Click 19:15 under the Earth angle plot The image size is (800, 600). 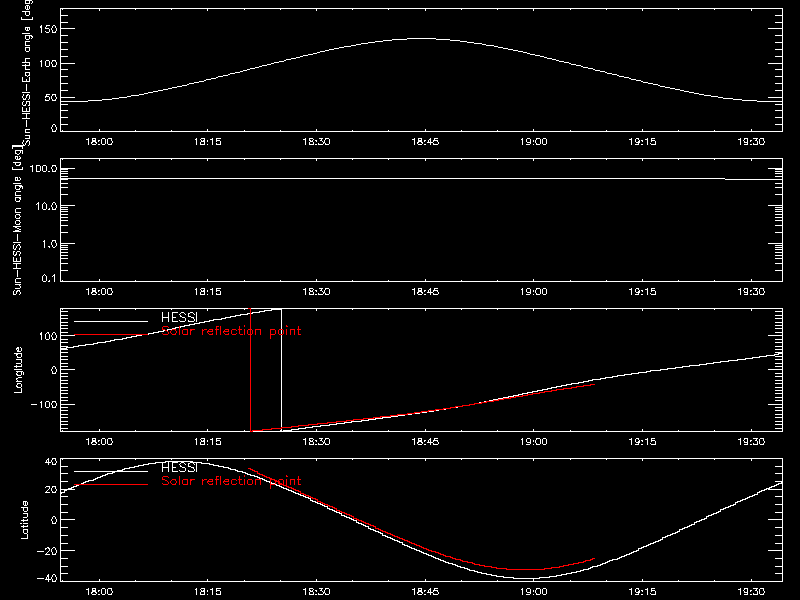[642, 141]
